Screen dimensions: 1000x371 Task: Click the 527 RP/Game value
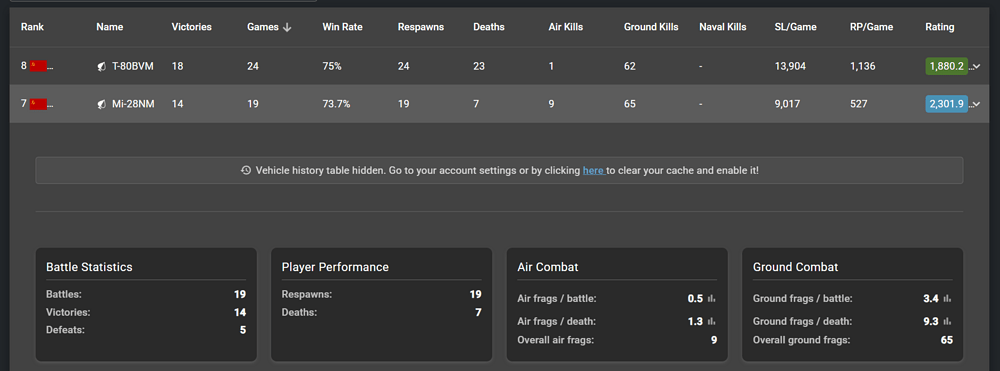[x=858, y=104]
